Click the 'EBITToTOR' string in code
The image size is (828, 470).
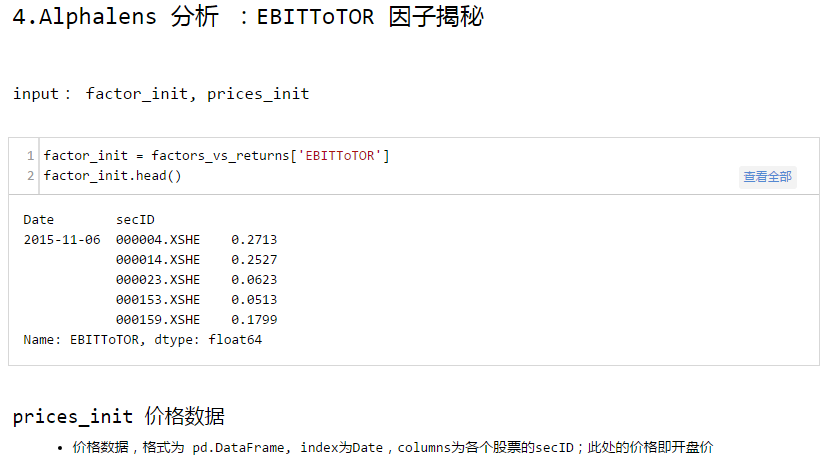(341, 156)
